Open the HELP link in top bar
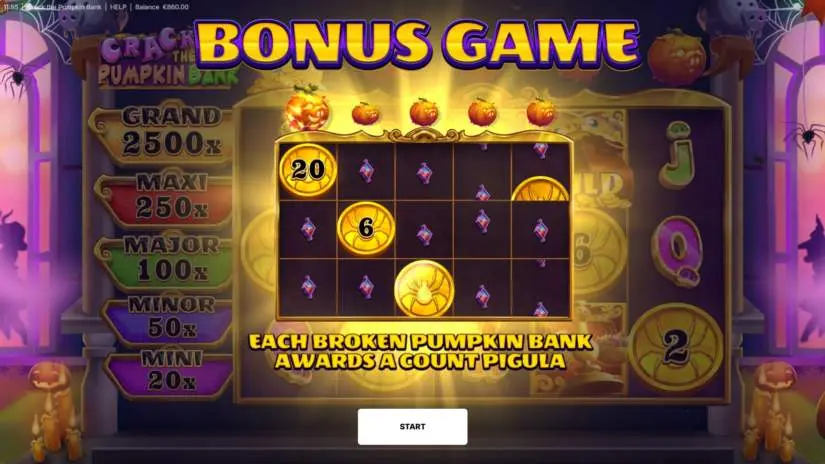This screenshot has height=464, width=825. (x=117, y=7)
